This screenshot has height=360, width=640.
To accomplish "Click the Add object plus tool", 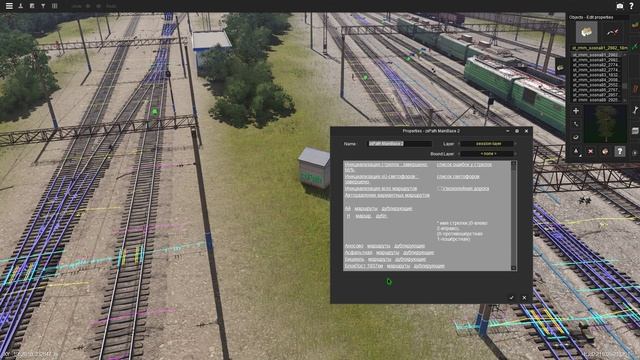I will click(x=576, y=111).
